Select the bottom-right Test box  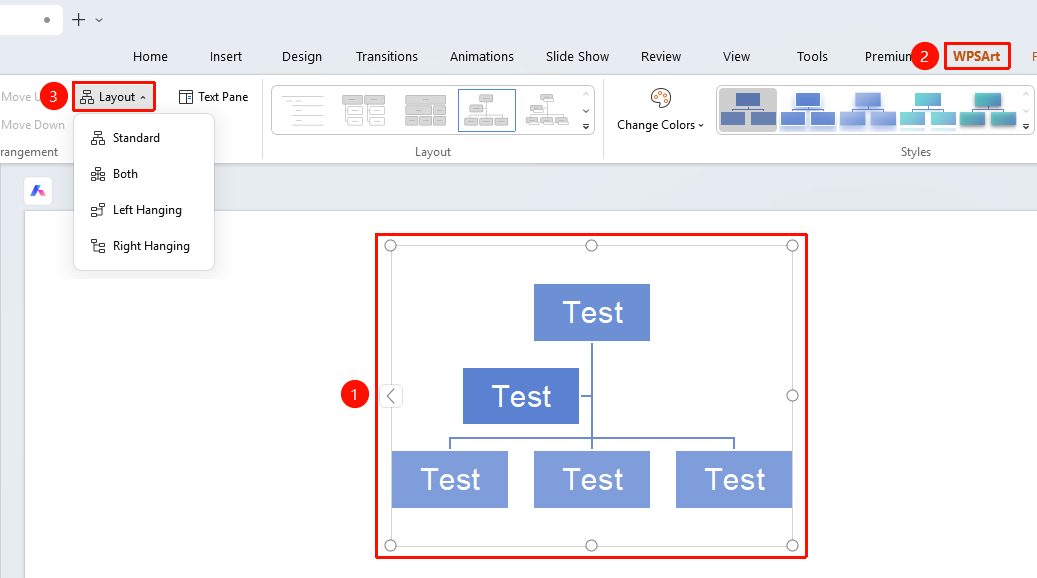click(734, 479)
